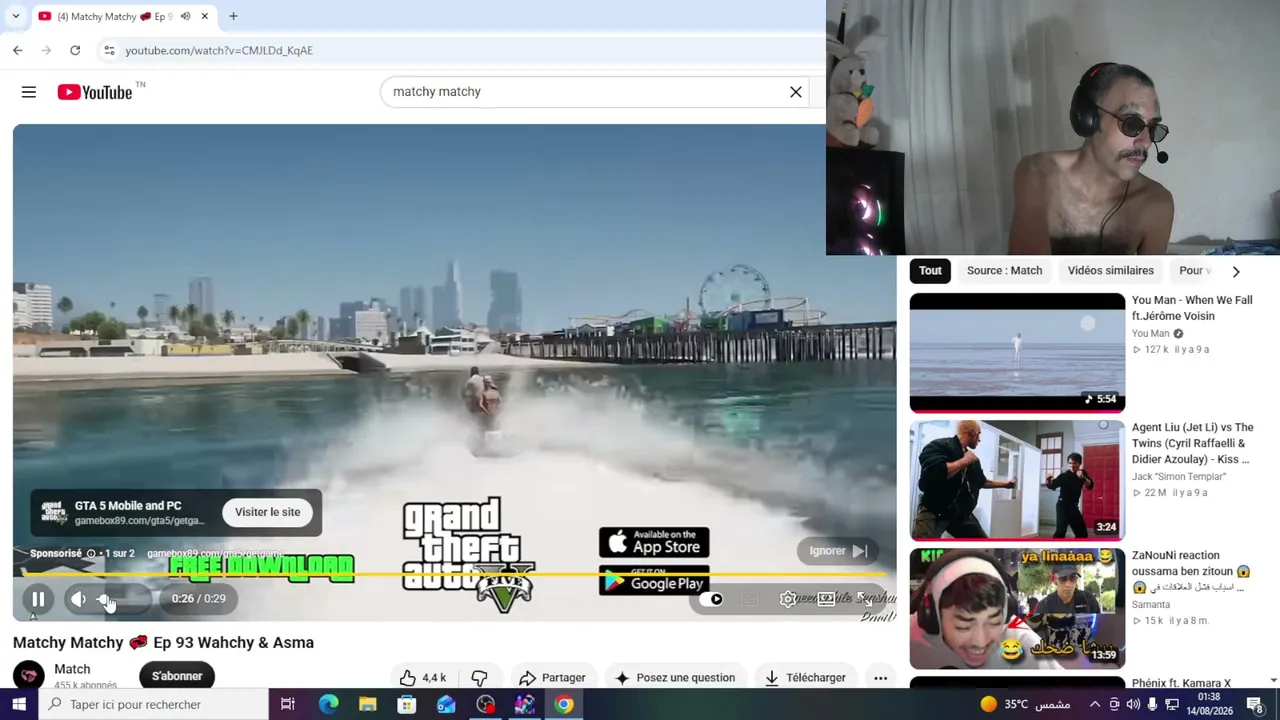Show hidden system tray icons chevron
1280x720 pixels.
click(x=1094, y=705)
